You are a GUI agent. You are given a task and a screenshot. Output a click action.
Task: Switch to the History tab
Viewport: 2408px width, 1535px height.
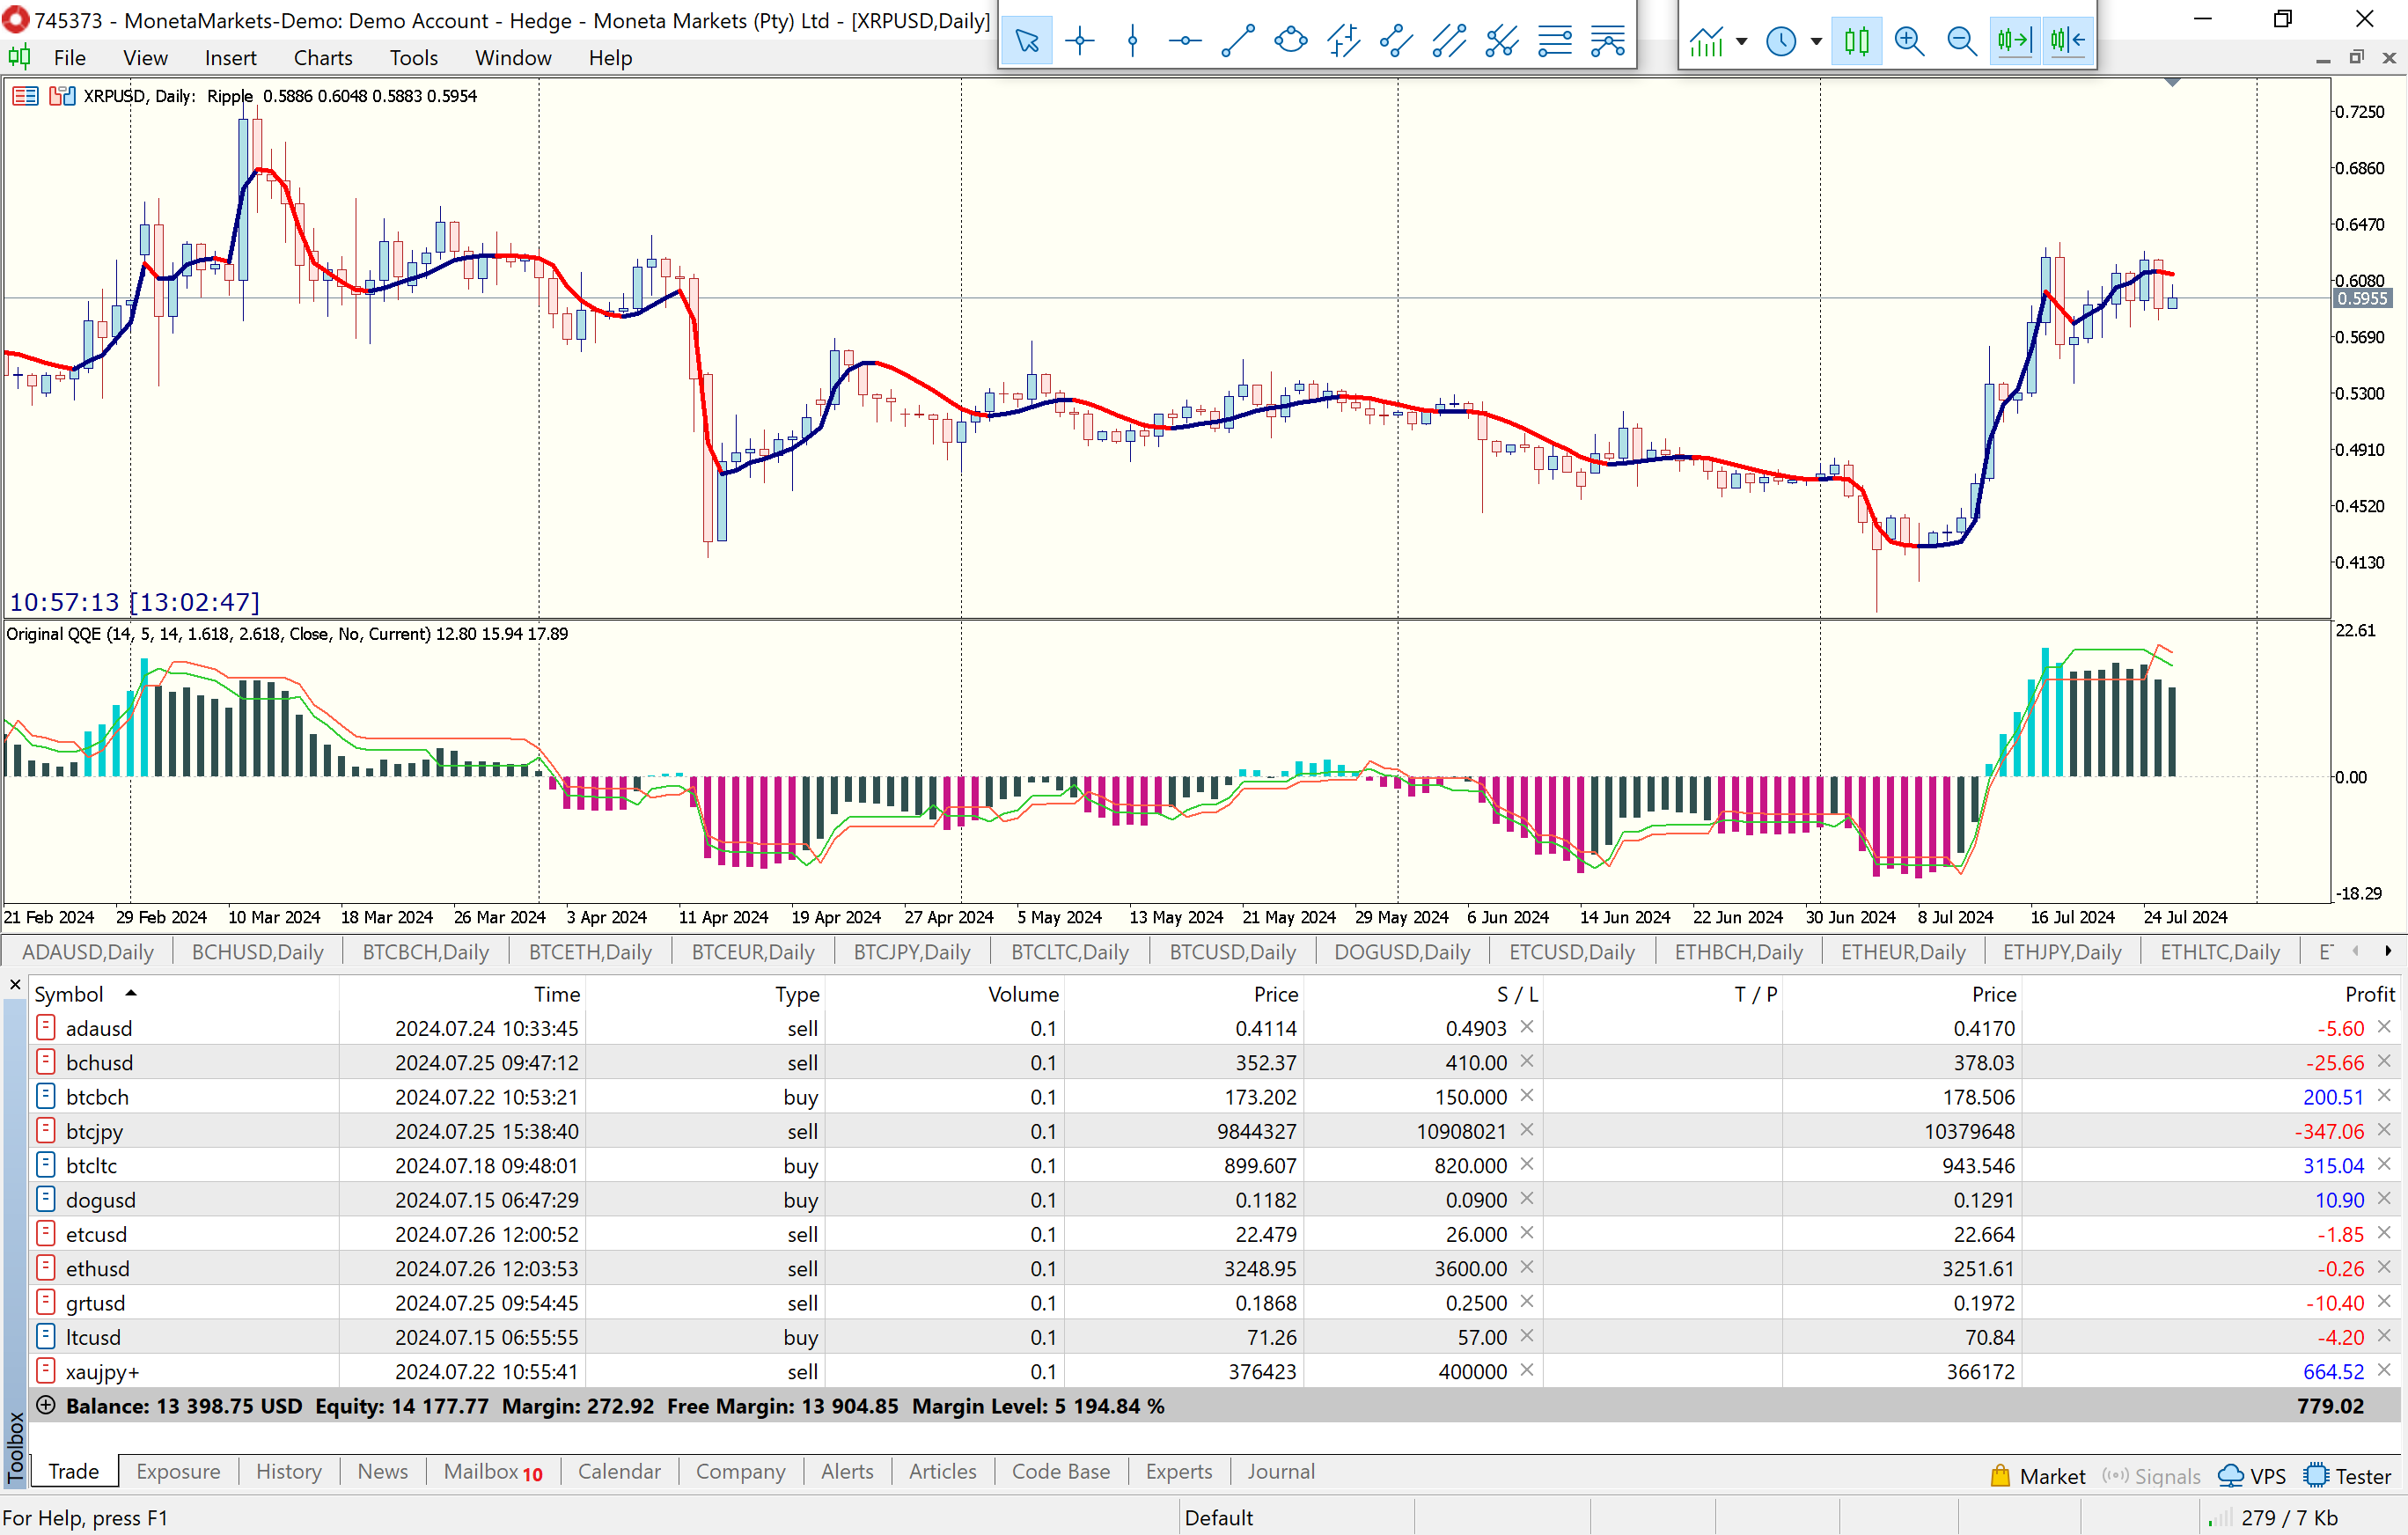pyautogui.click(x=288, y=1471)
